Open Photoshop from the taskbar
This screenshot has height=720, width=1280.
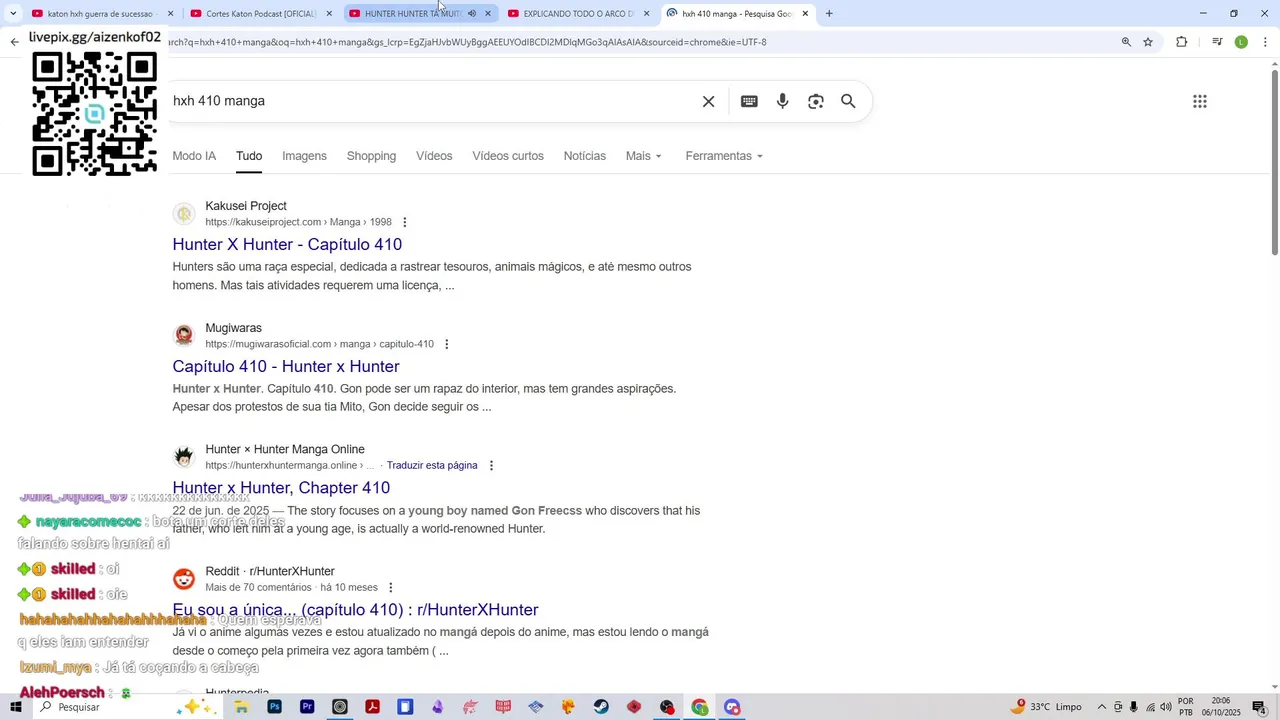274,707
